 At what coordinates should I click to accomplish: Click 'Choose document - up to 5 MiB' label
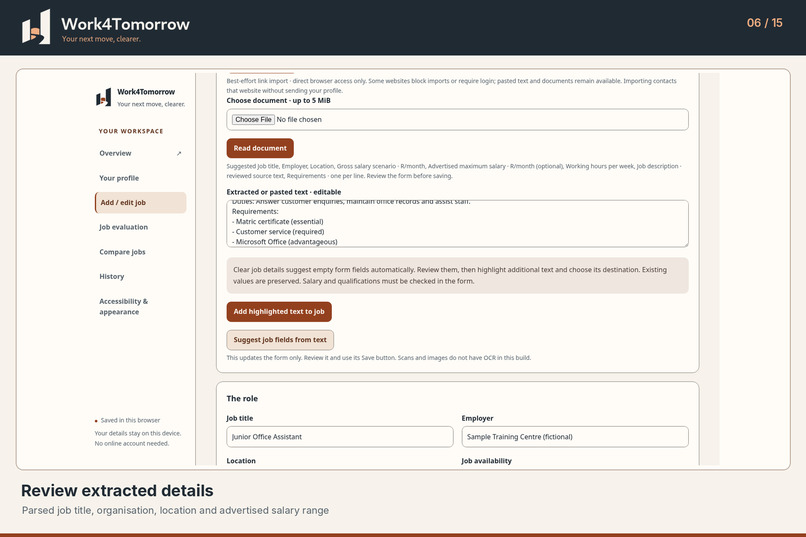pos(279,100)
